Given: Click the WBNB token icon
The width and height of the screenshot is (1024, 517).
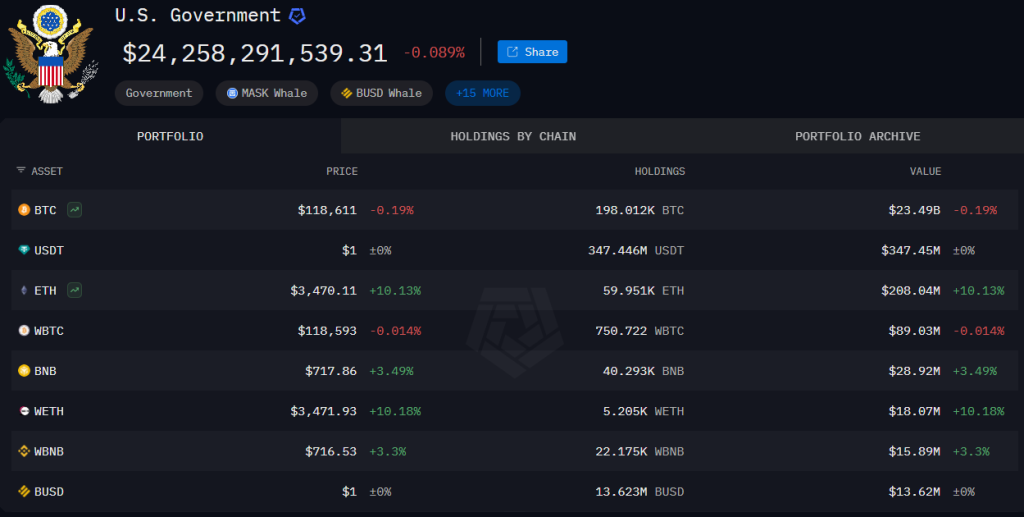Looking at the screenshot, I should tap(24, 451).
